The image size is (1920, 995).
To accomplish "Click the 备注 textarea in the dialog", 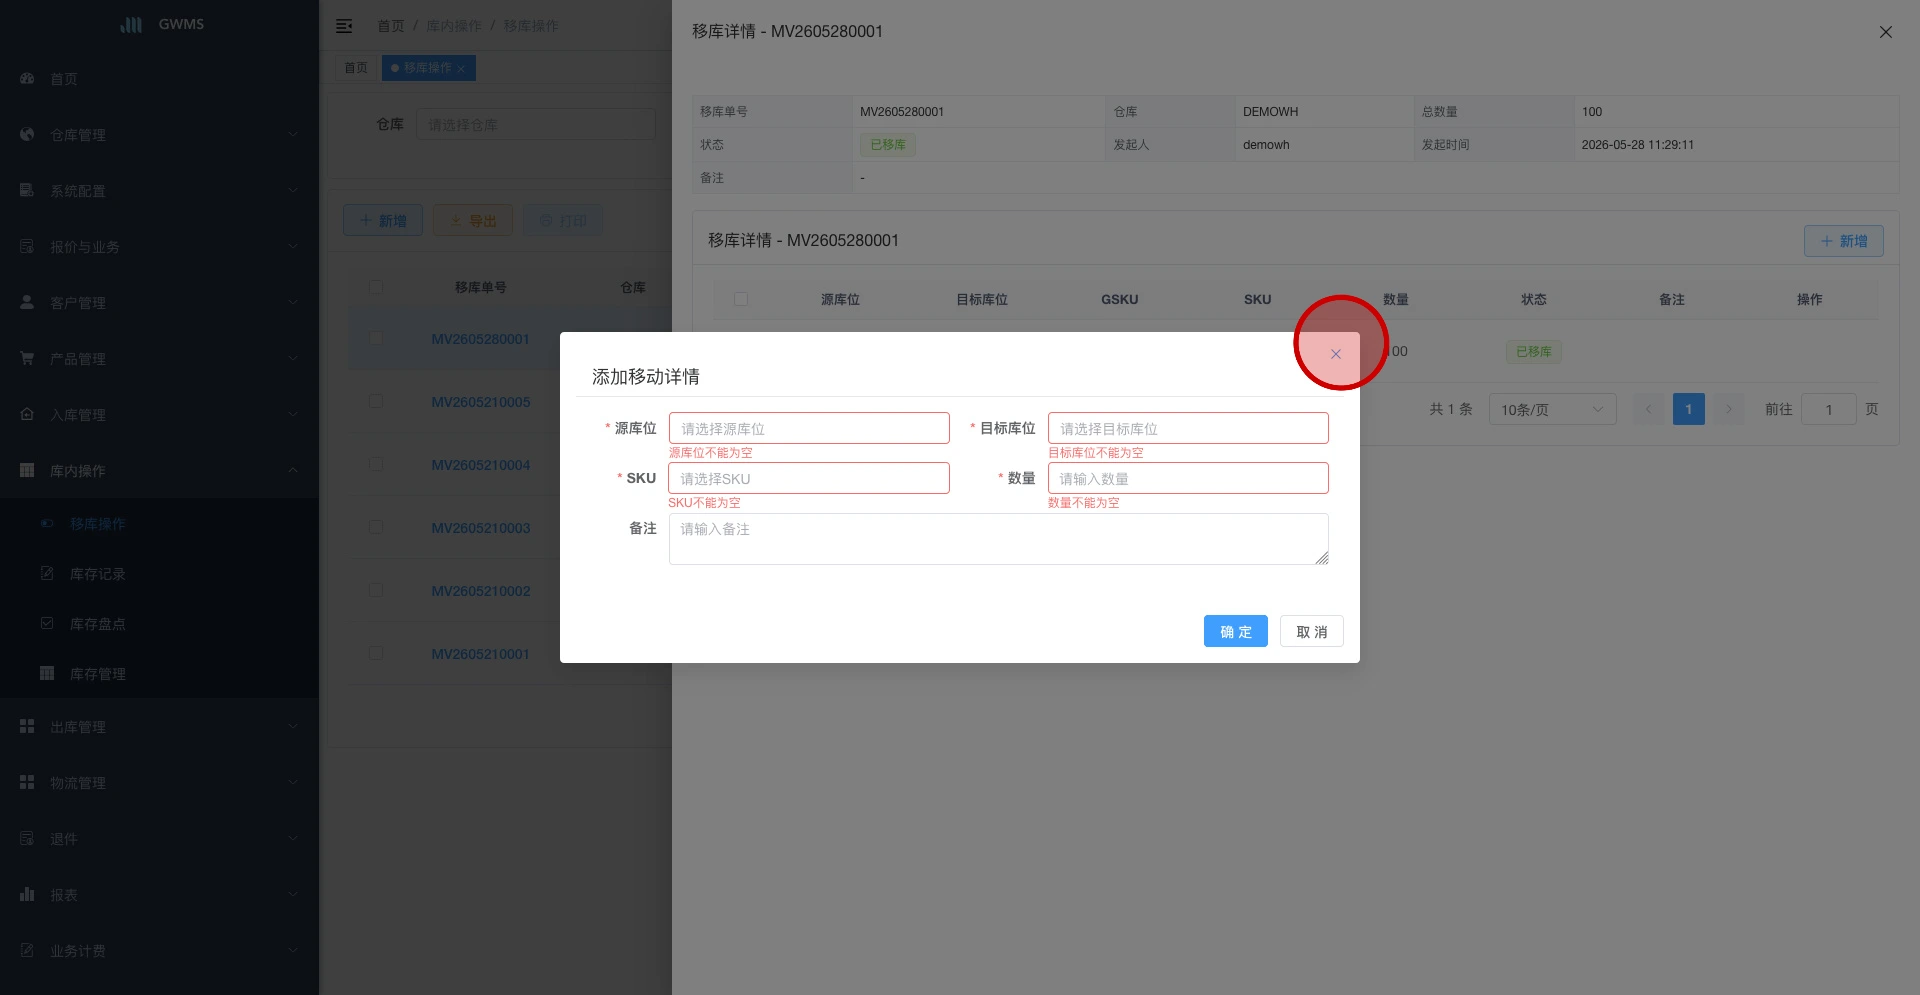I will point(999,539).
